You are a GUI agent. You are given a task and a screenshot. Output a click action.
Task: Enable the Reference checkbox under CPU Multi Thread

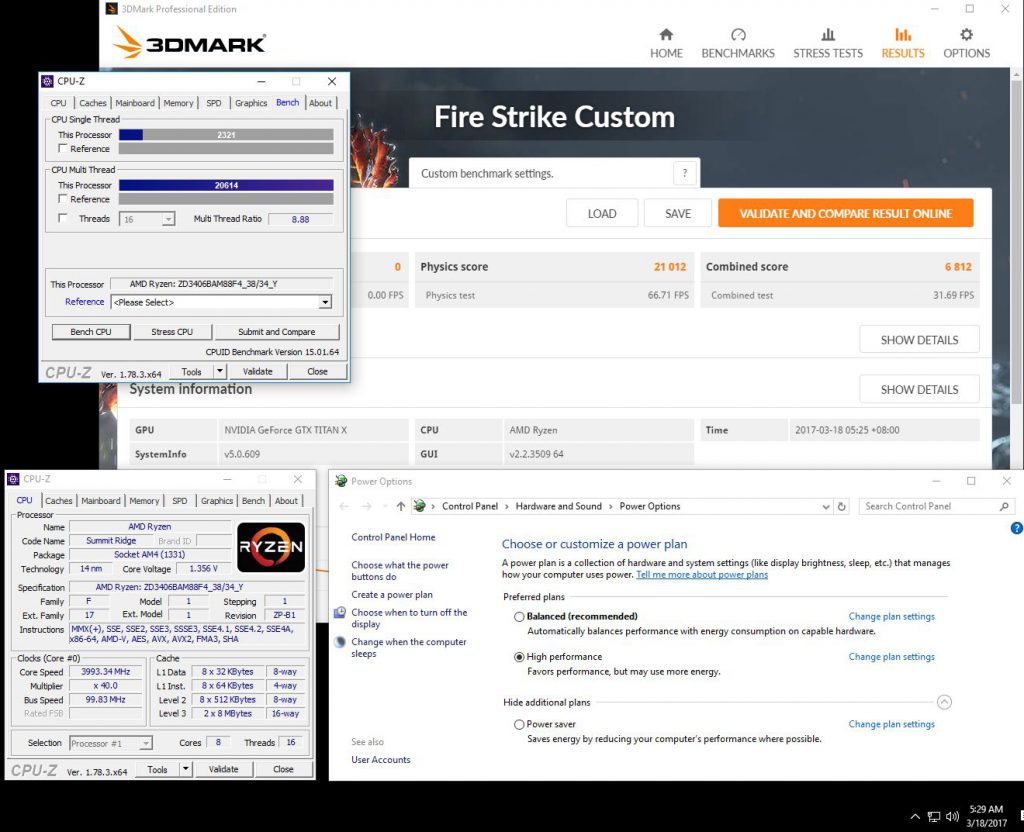click(x=63, y=199)
